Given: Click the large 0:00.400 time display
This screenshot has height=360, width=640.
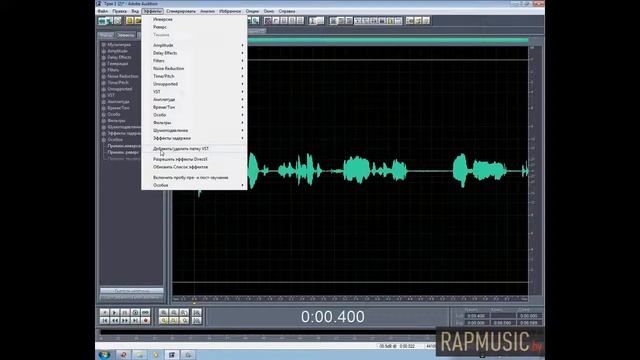Looking at the screenshot, I should point(333,317).
